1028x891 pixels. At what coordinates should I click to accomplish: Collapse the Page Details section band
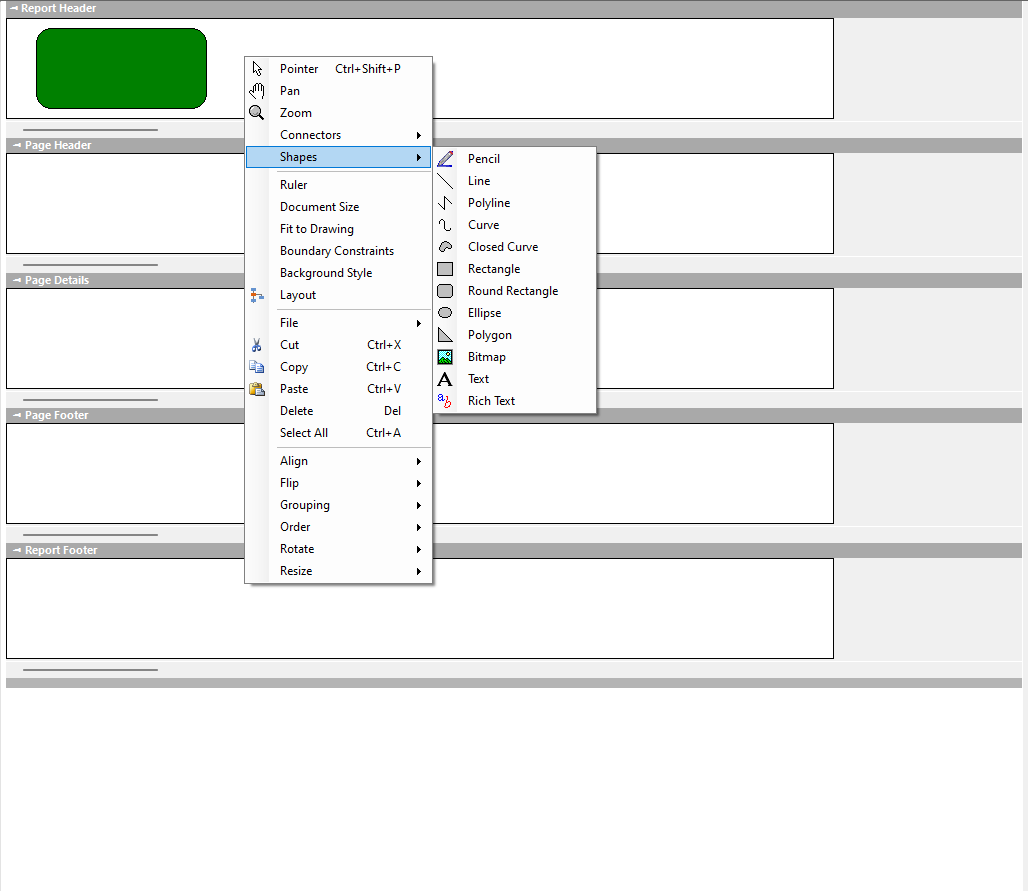click(16, 281)
